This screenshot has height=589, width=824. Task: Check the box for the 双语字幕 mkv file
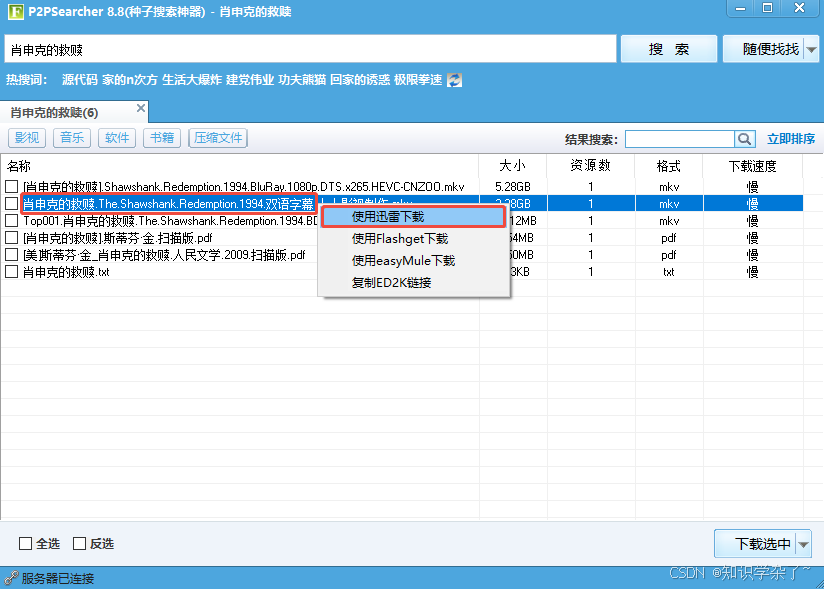(12, 203)
